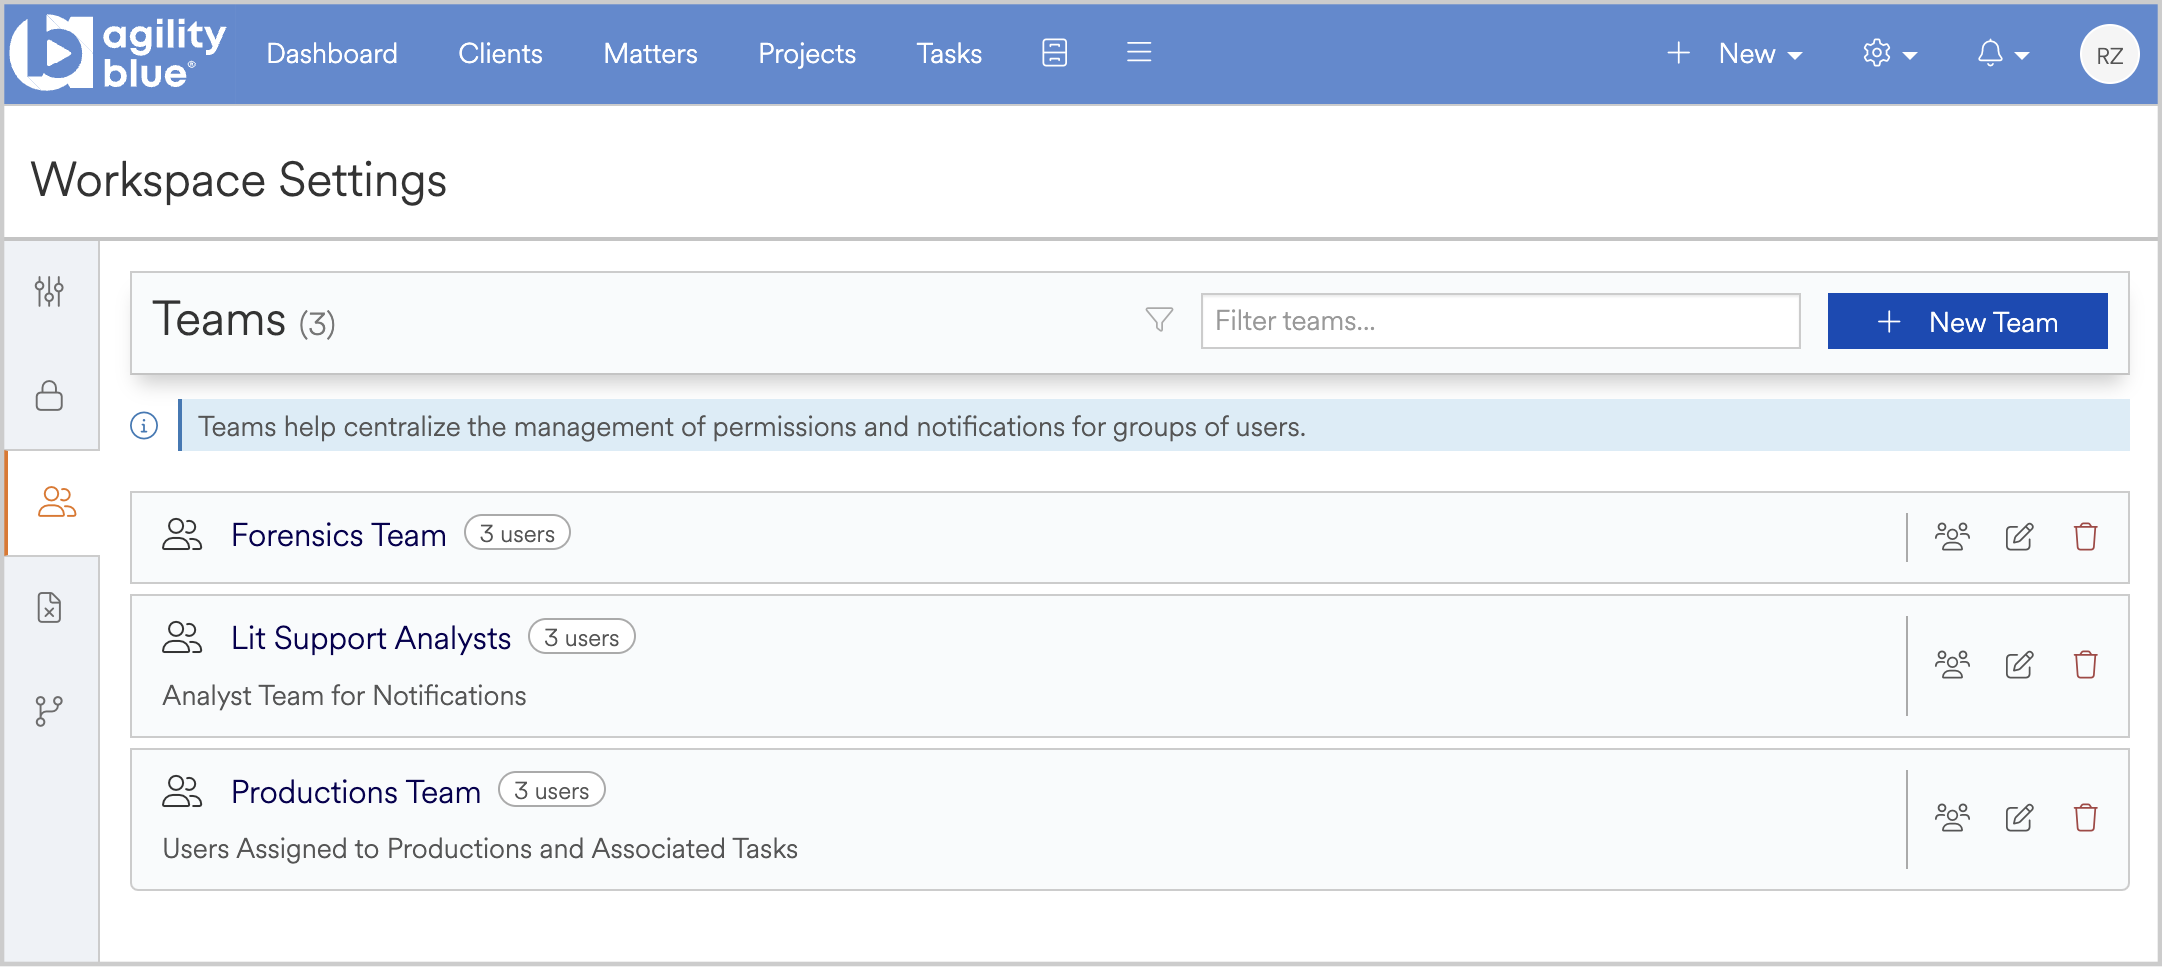The height and width of the screenshot is (967, 2162).
Task: Open the Tasks menu item
Action: [949, 53]
